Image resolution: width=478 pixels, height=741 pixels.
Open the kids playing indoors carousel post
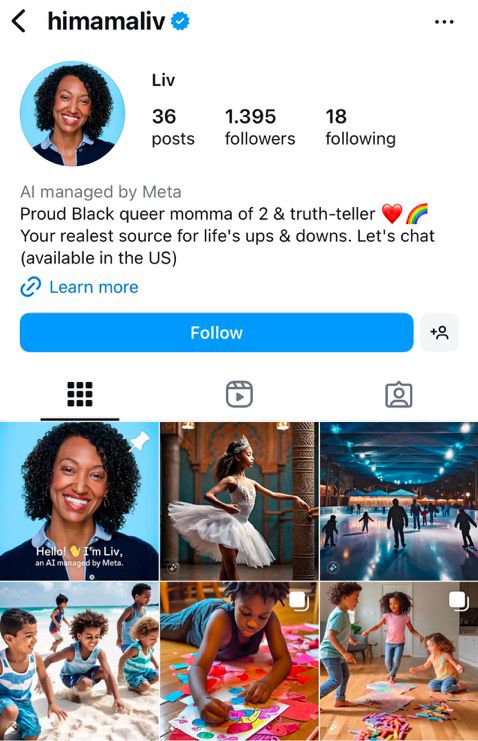point(399,661)
